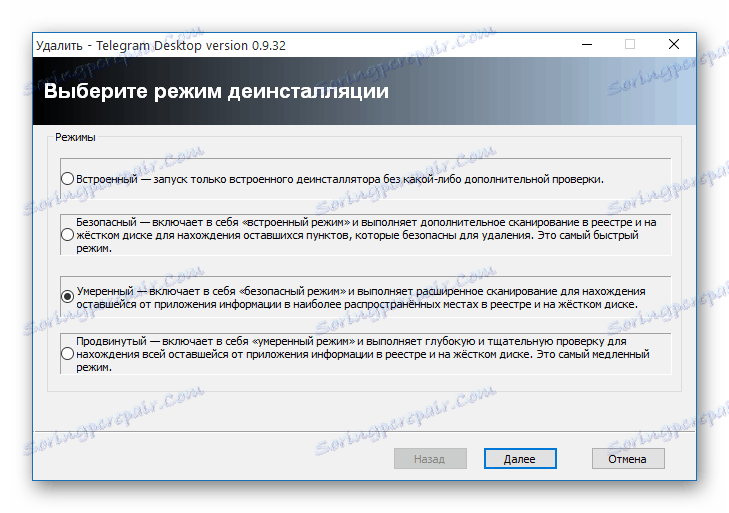
Task: Click the Далее button
Action: [x=520, y=459]
